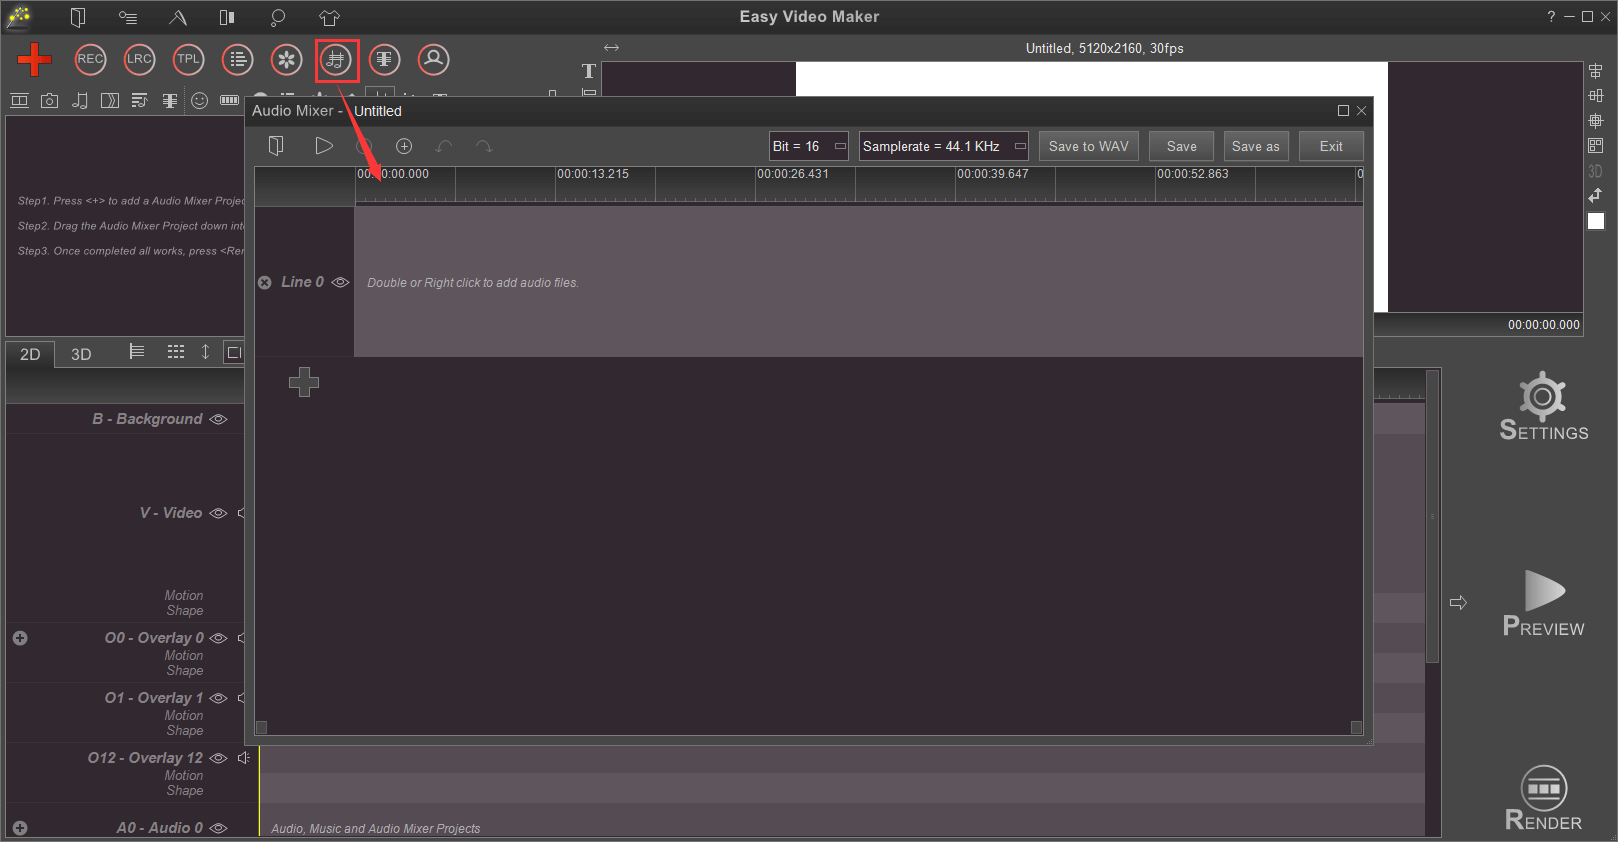Expand Audio 0 with its plus icon
Screen dimensions: 1618x842
[20, 828]
